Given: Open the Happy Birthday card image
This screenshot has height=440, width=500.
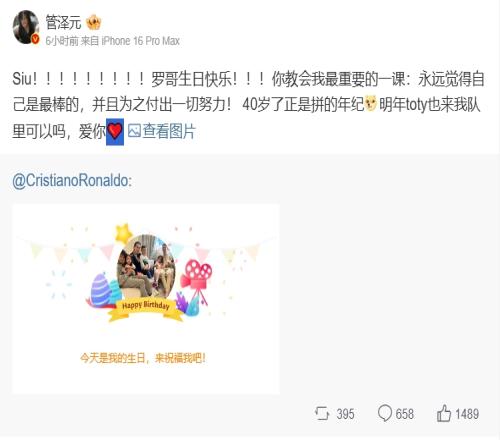Looking at the screenshot, I should [146, 299].
